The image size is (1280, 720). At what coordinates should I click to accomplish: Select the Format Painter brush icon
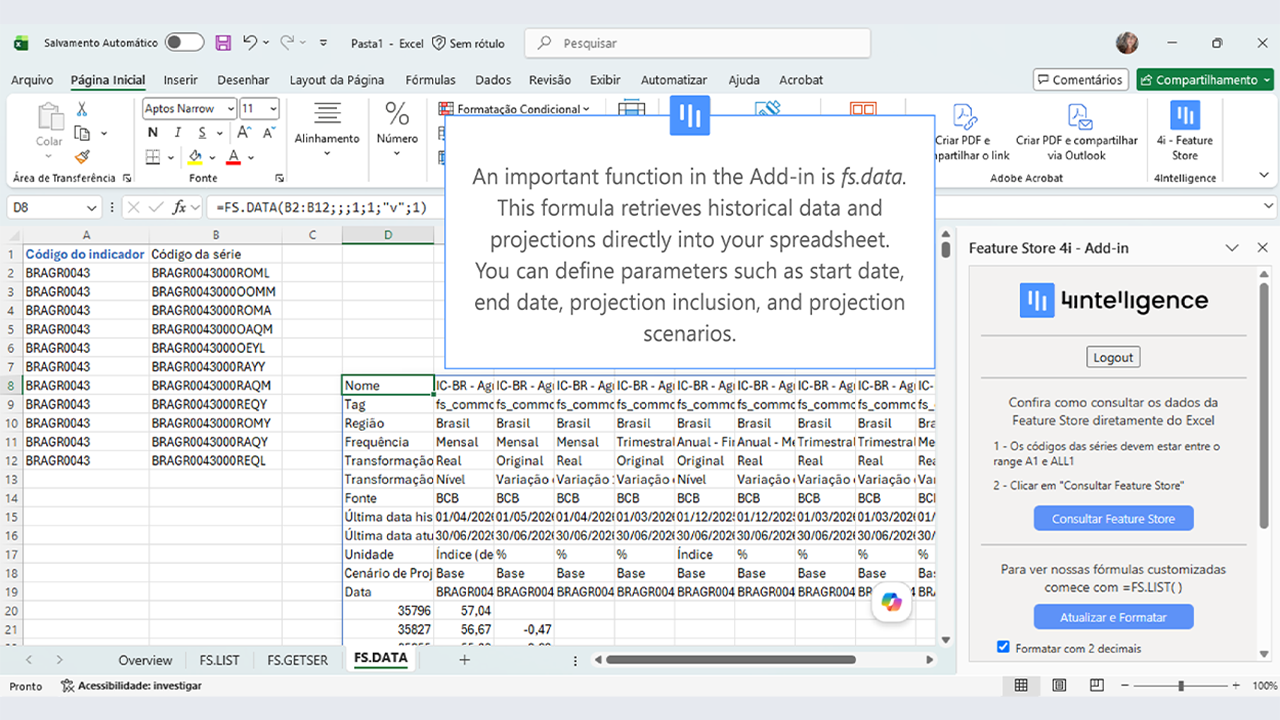pyautogui.click(x=82, y=156)
